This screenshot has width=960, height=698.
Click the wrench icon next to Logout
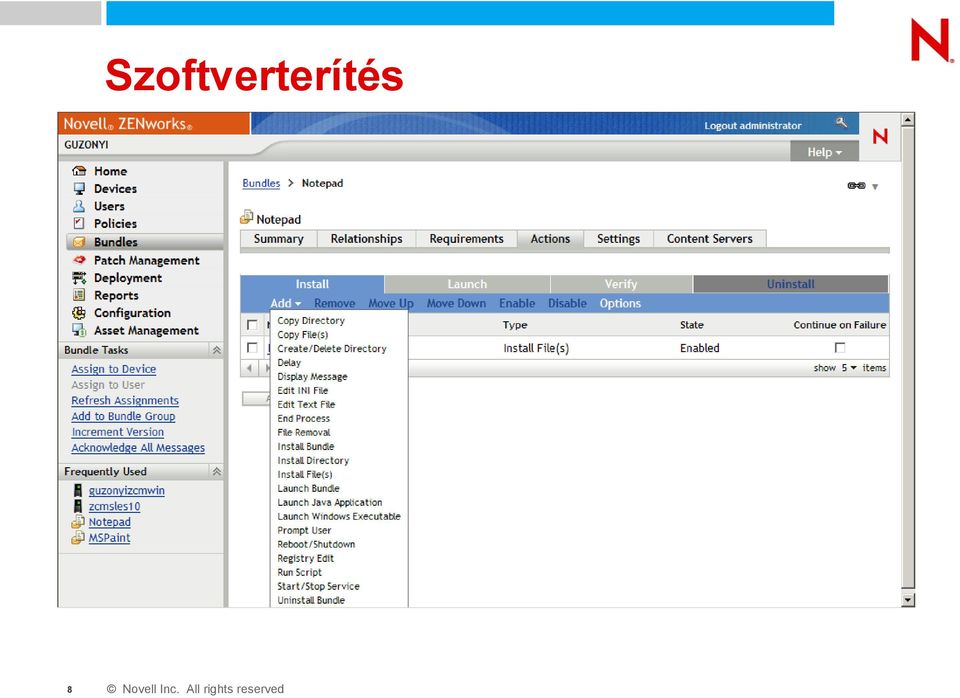click(842, 123)
